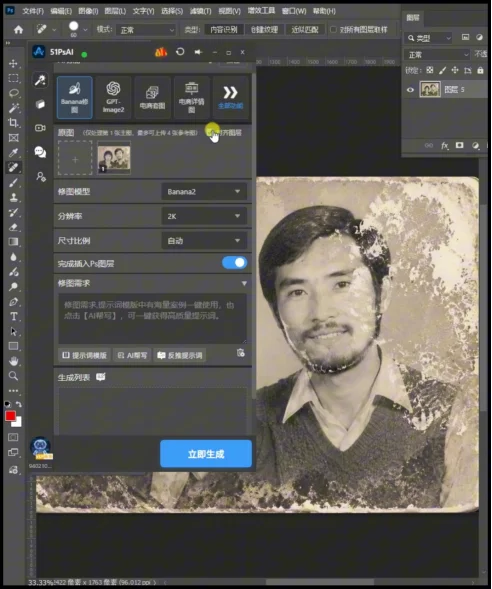Screen dimensions: 492x589
Task: Select the 内容识别 type button
Action: point(224,29)
